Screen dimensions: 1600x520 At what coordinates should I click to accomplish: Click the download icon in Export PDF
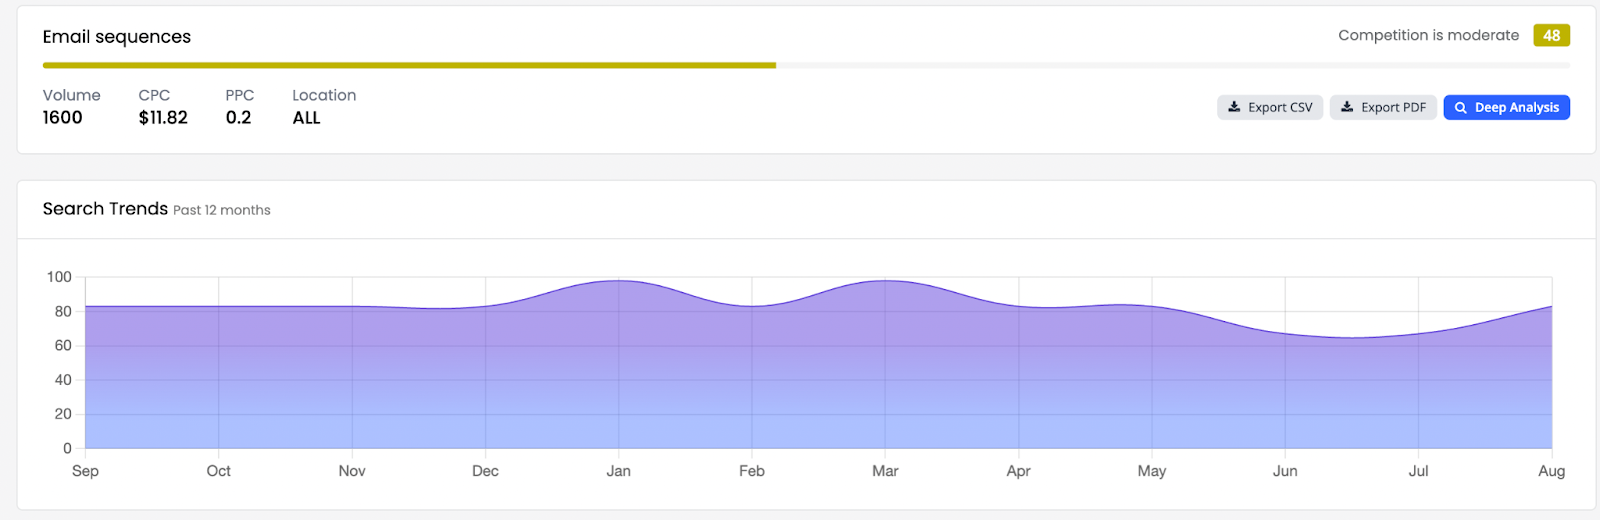[x=1347, y=107]
